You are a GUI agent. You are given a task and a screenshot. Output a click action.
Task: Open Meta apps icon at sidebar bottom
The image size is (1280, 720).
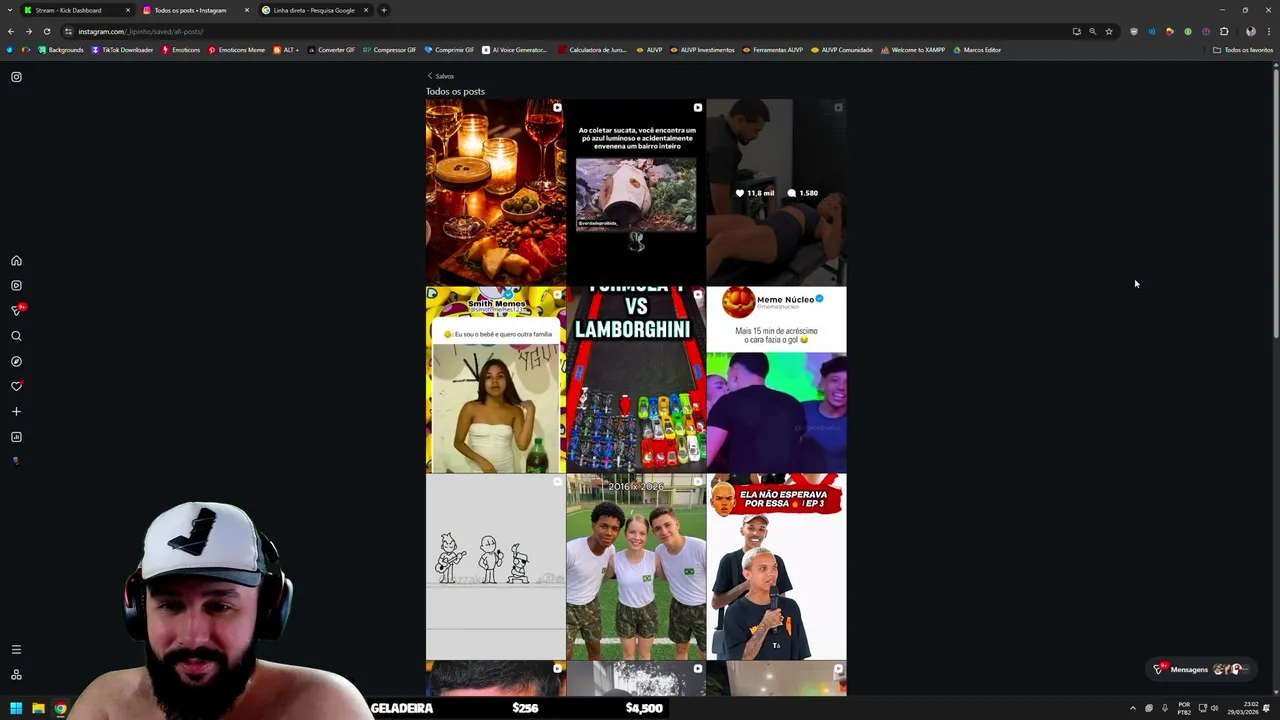coord(16,675)
